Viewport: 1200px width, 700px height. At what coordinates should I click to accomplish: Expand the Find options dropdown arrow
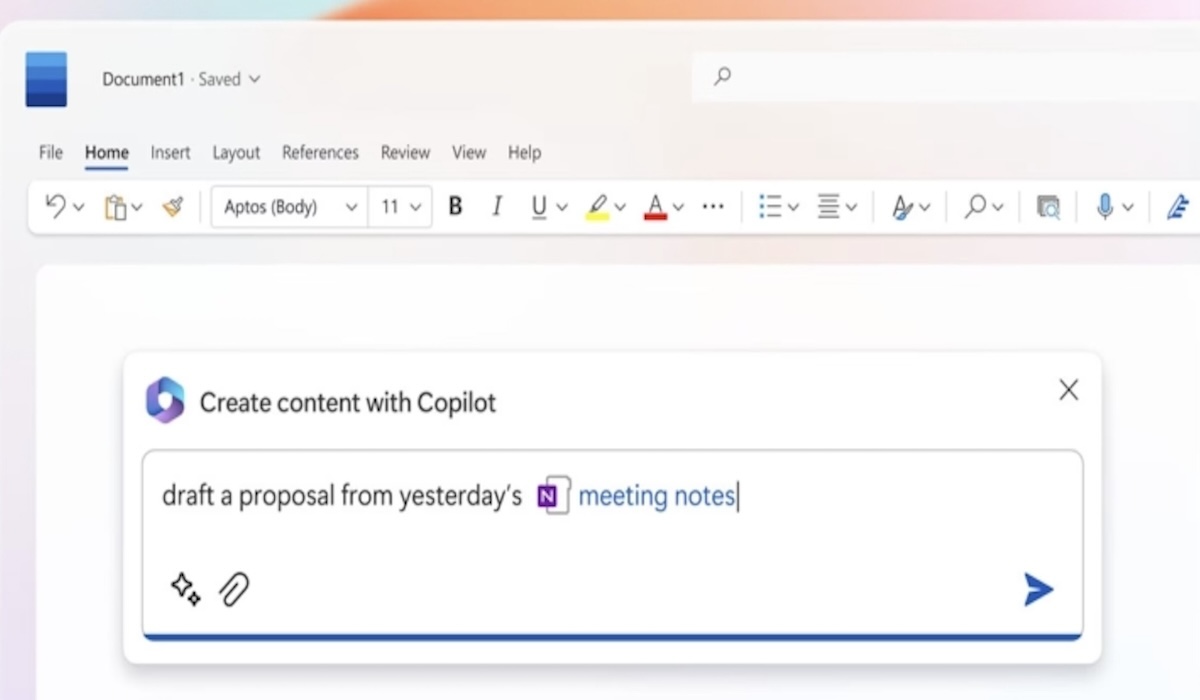[998, 208]
